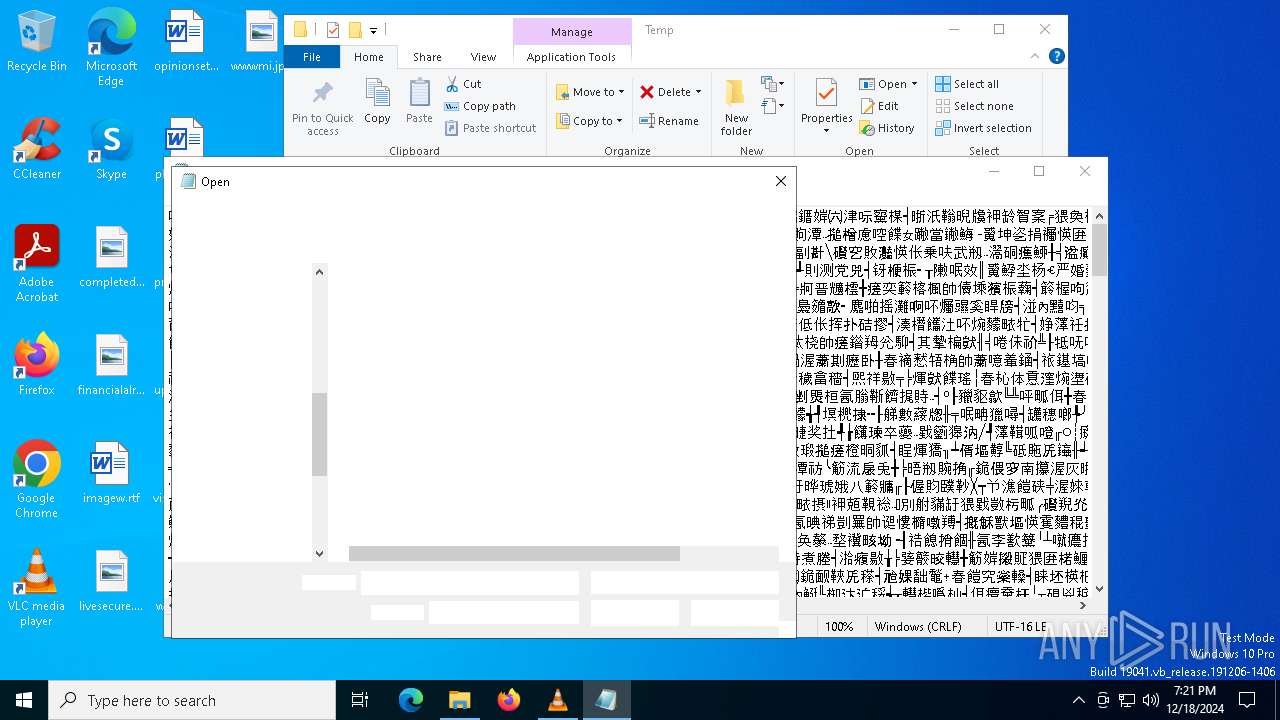The width and height of the screenshot is (1280, 720).
Task: Select the completed image file on desktop
Action: [x=111, y=256]
